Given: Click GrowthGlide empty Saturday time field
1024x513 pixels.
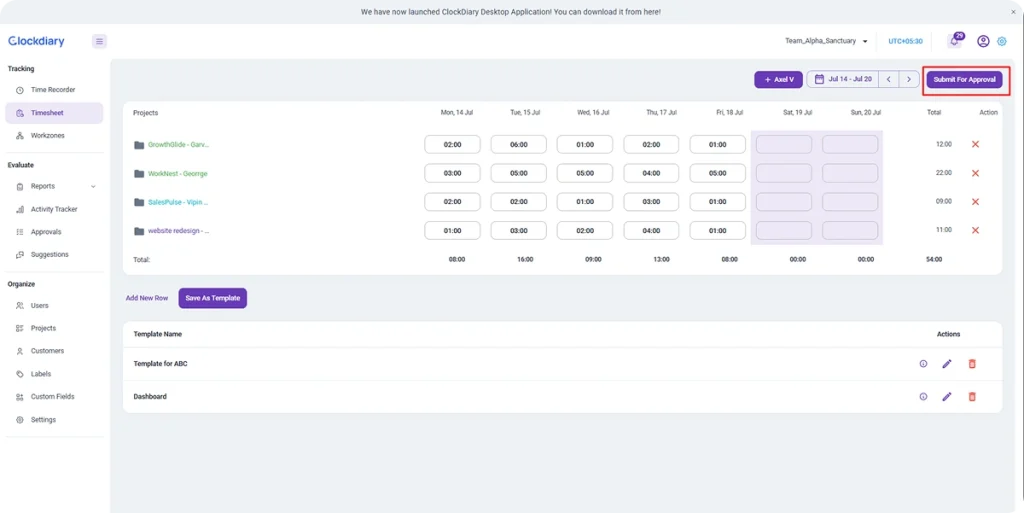Looking at the screenshot, I should (784, 144).
